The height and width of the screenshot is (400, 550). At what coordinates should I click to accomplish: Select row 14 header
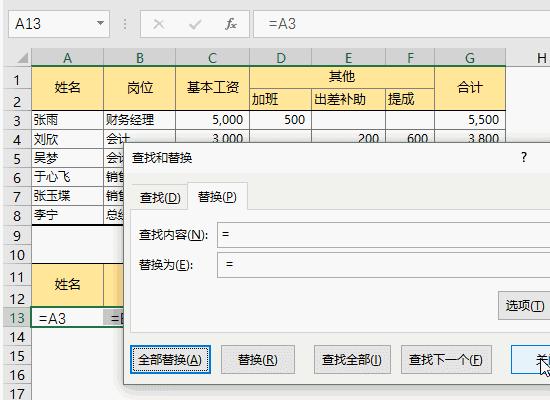pos(17,337)
